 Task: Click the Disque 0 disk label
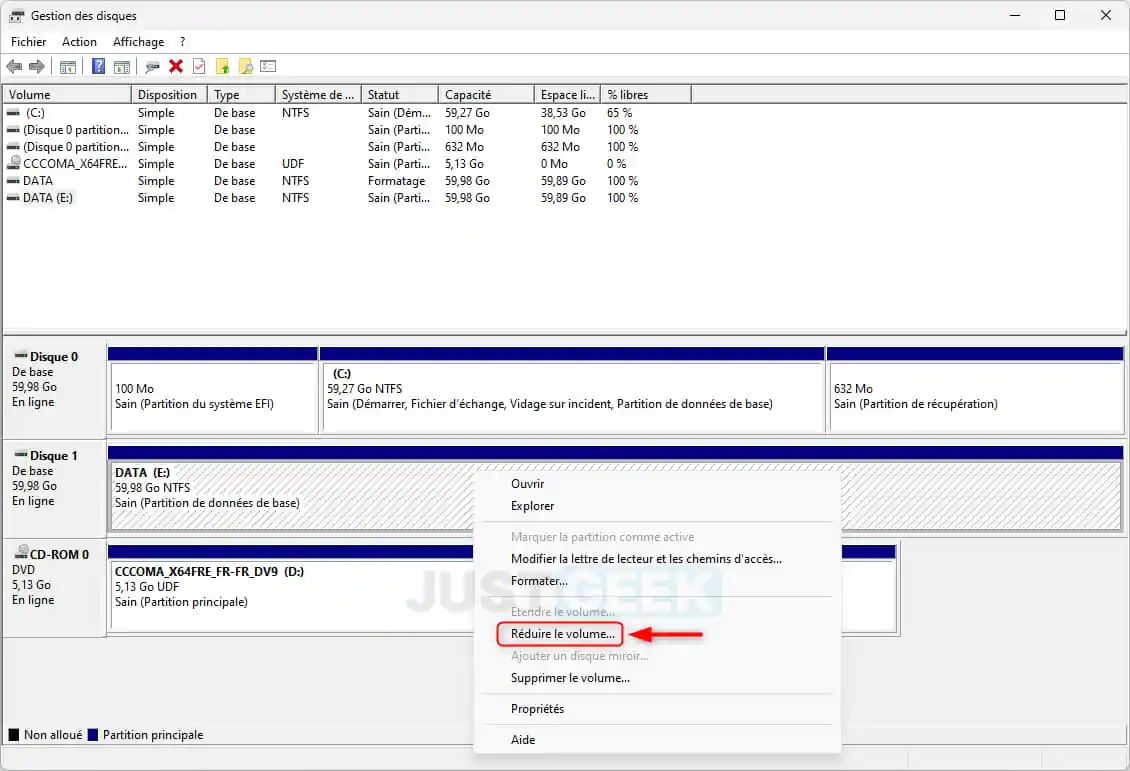[54, 357]
